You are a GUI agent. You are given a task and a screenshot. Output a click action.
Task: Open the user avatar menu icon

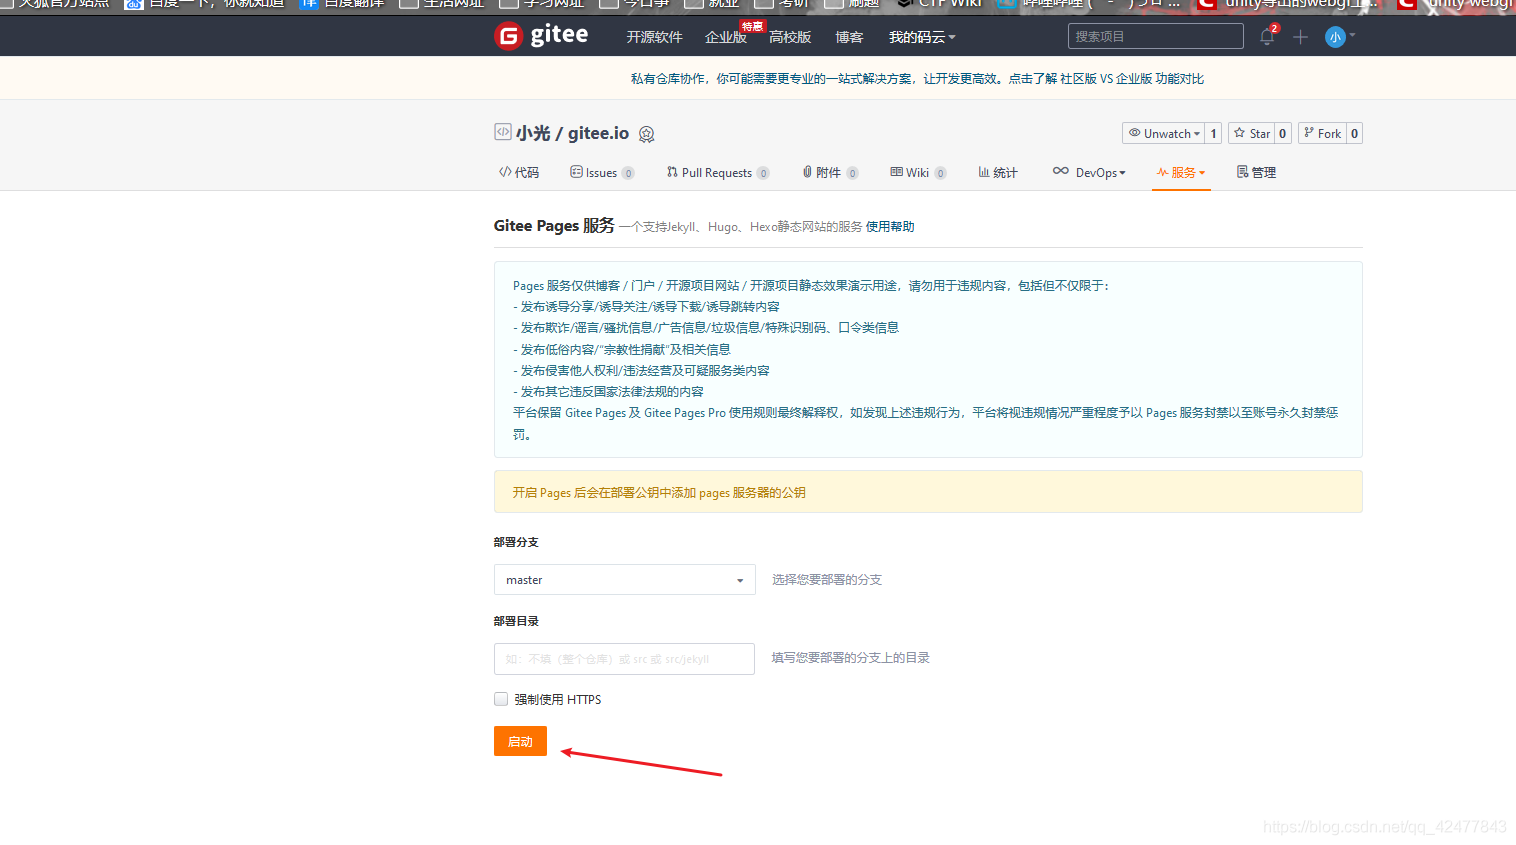[x=1333, y=37]
